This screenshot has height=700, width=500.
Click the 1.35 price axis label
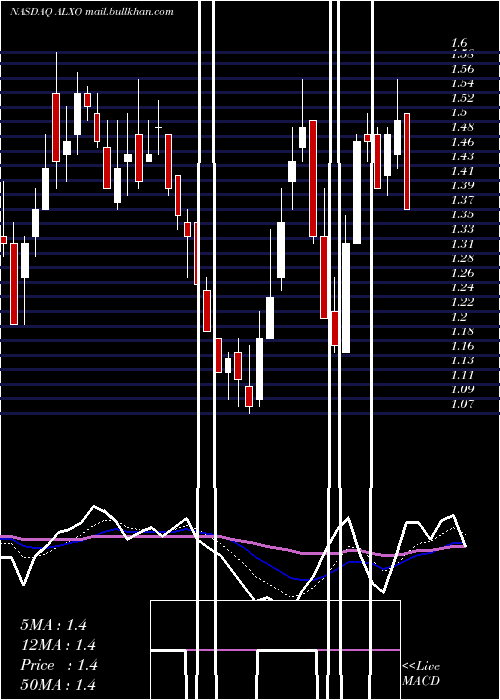pyautogui.click(x=462, y=214)
